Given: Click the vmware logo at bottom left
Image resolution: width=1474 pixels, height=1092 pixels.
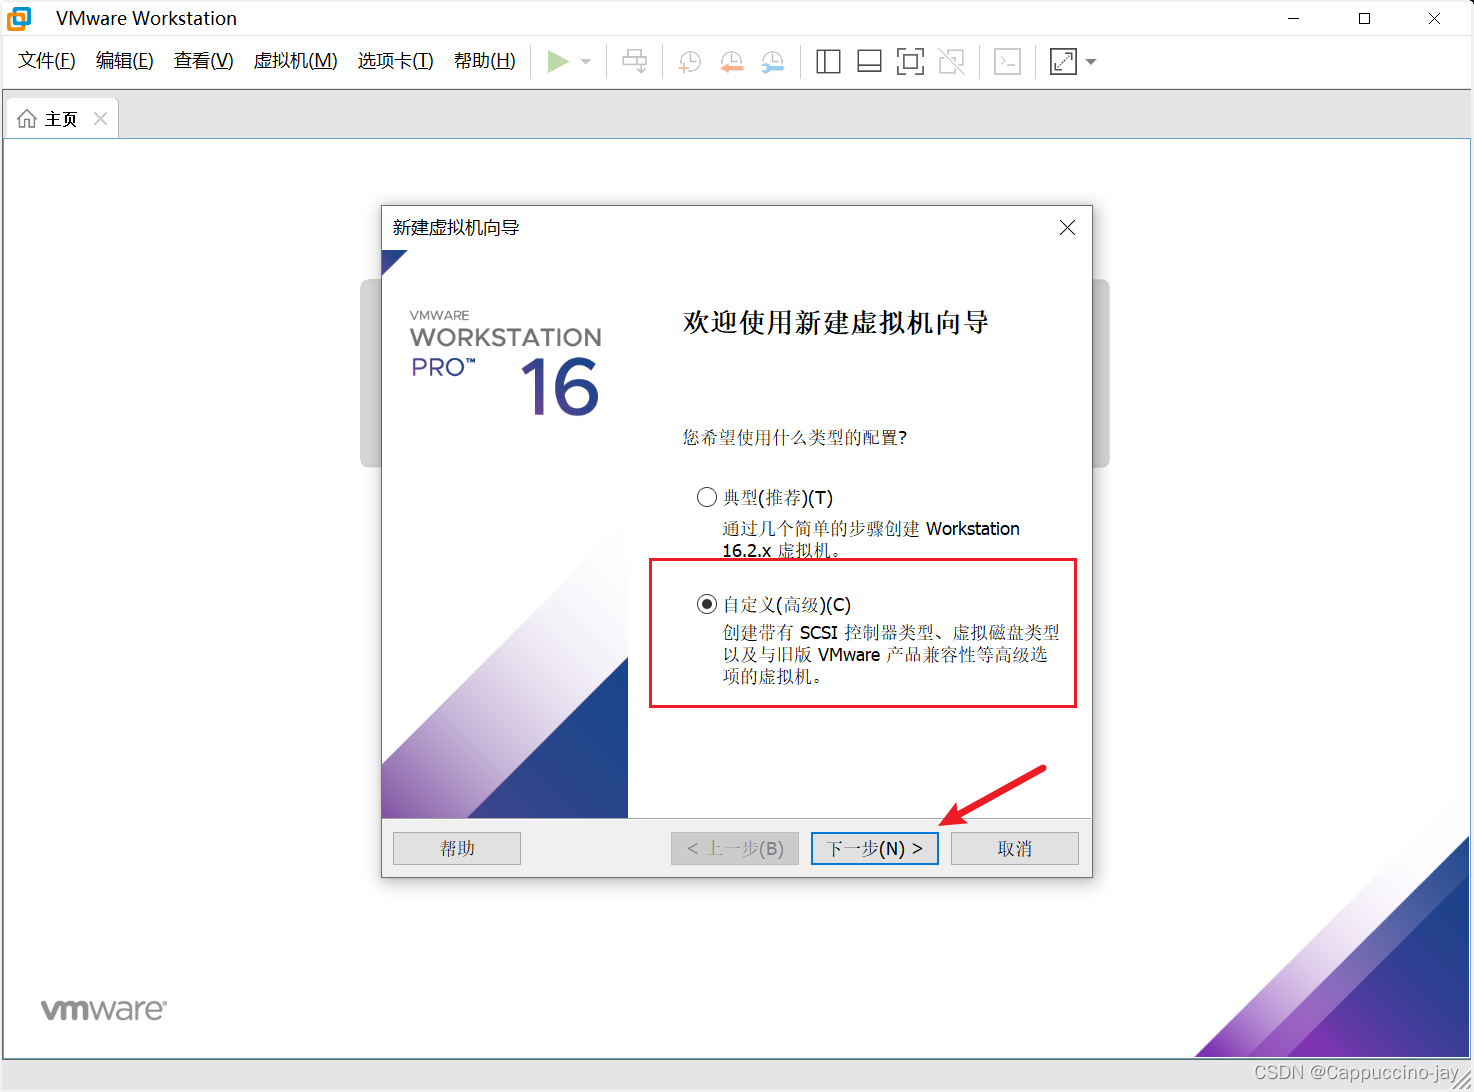Looking at the screenshot, I should tap(104, 1009).
